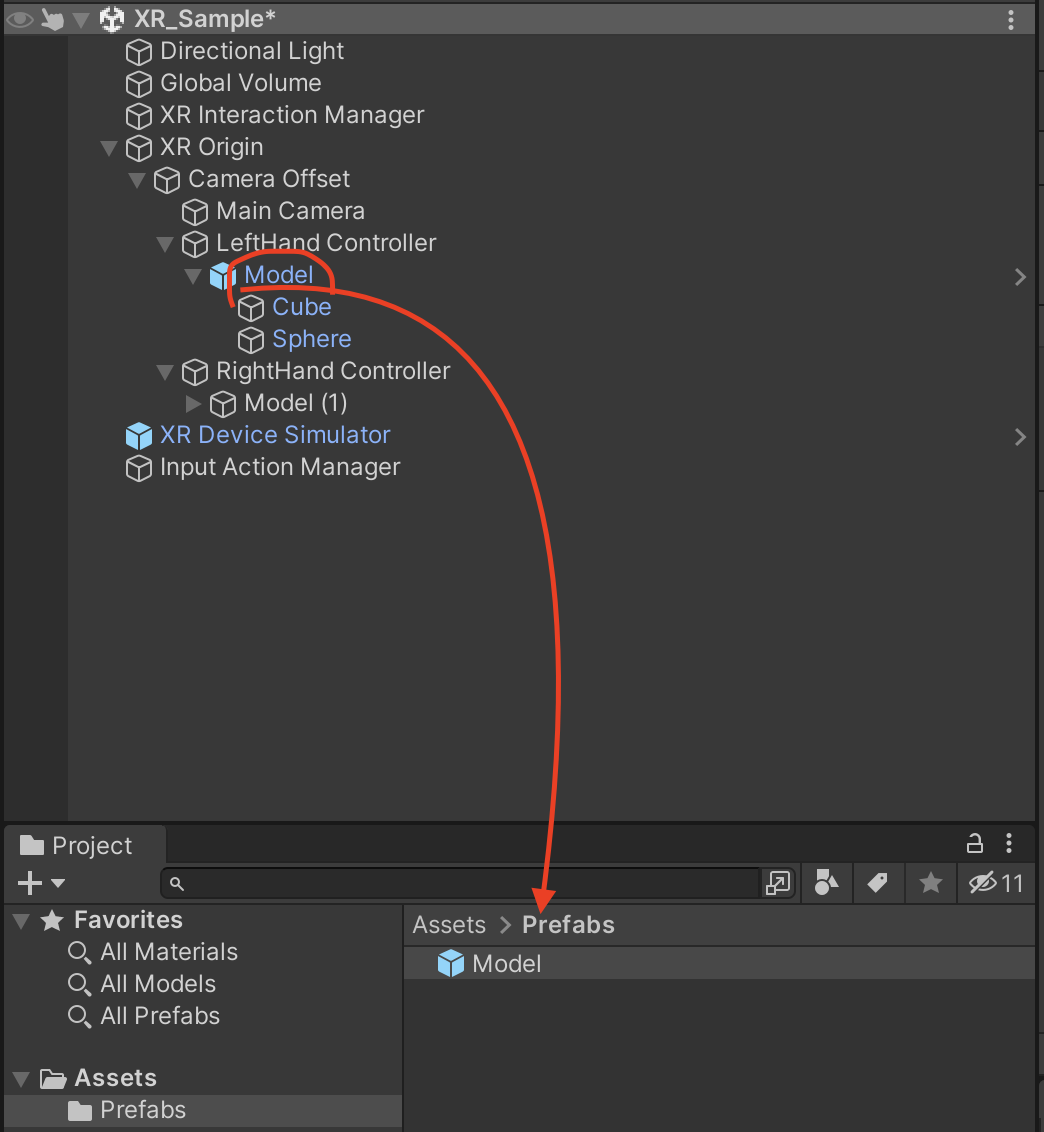Focus the Project search field
This screenshot has width=1044, height=1132.
[x=462, y=883]
